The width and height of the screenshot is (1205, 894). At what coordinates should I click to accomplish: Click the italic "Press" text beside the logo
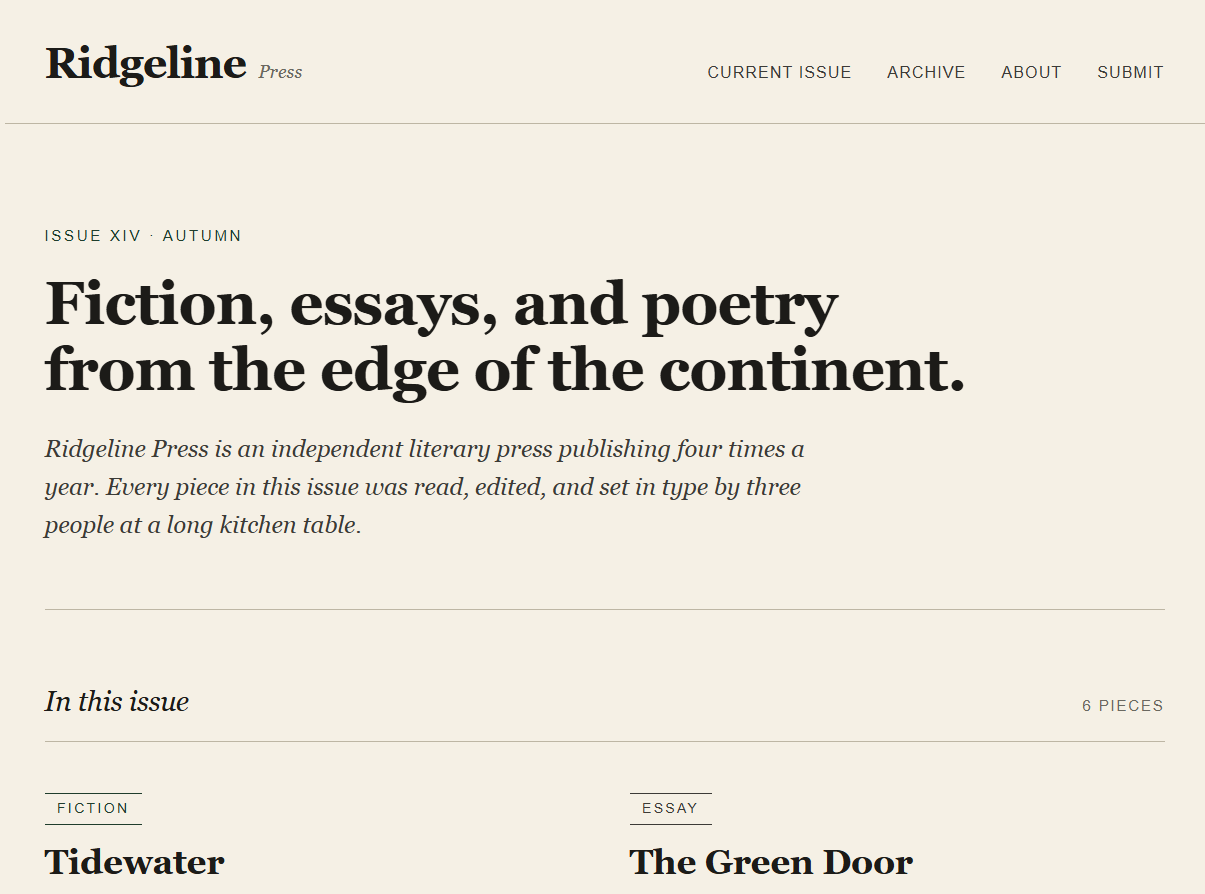click(280, 72)
